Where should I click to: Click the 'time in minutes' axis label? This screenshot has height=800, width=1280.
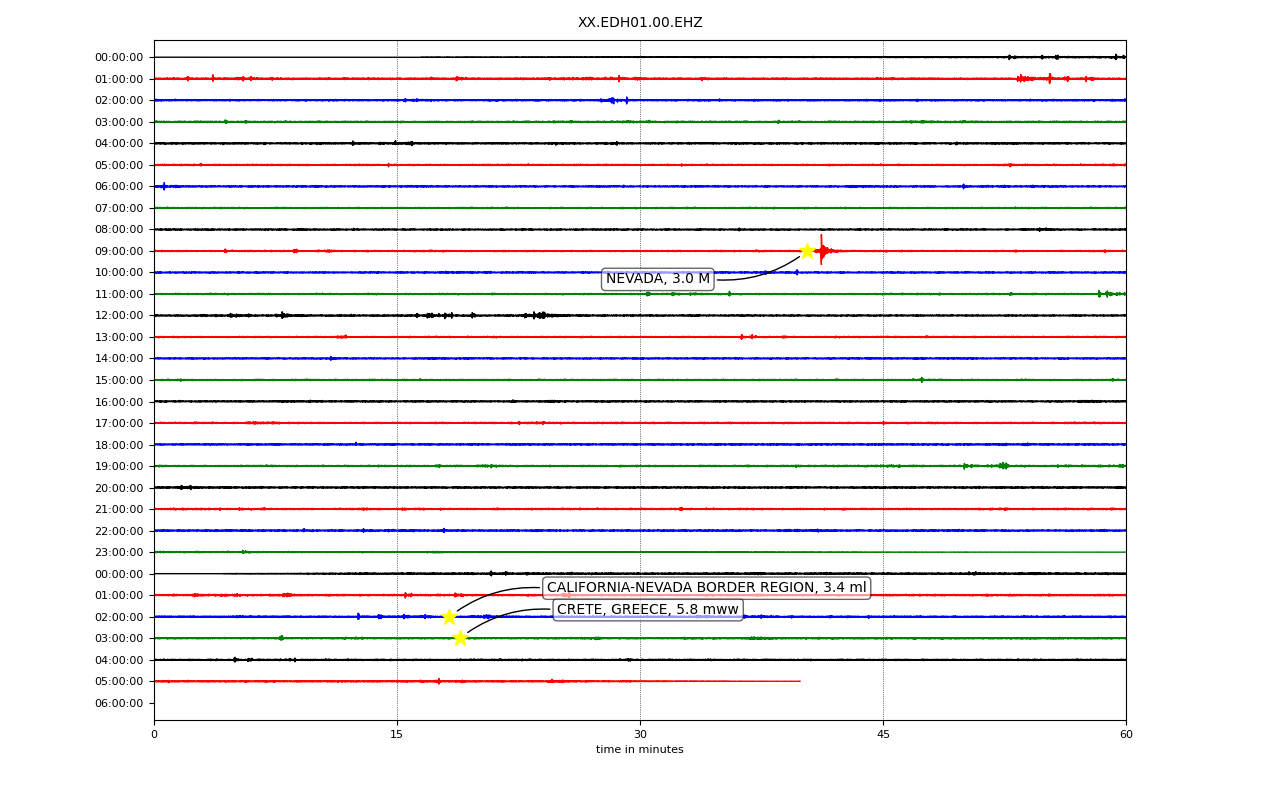[x=640, y=750]
